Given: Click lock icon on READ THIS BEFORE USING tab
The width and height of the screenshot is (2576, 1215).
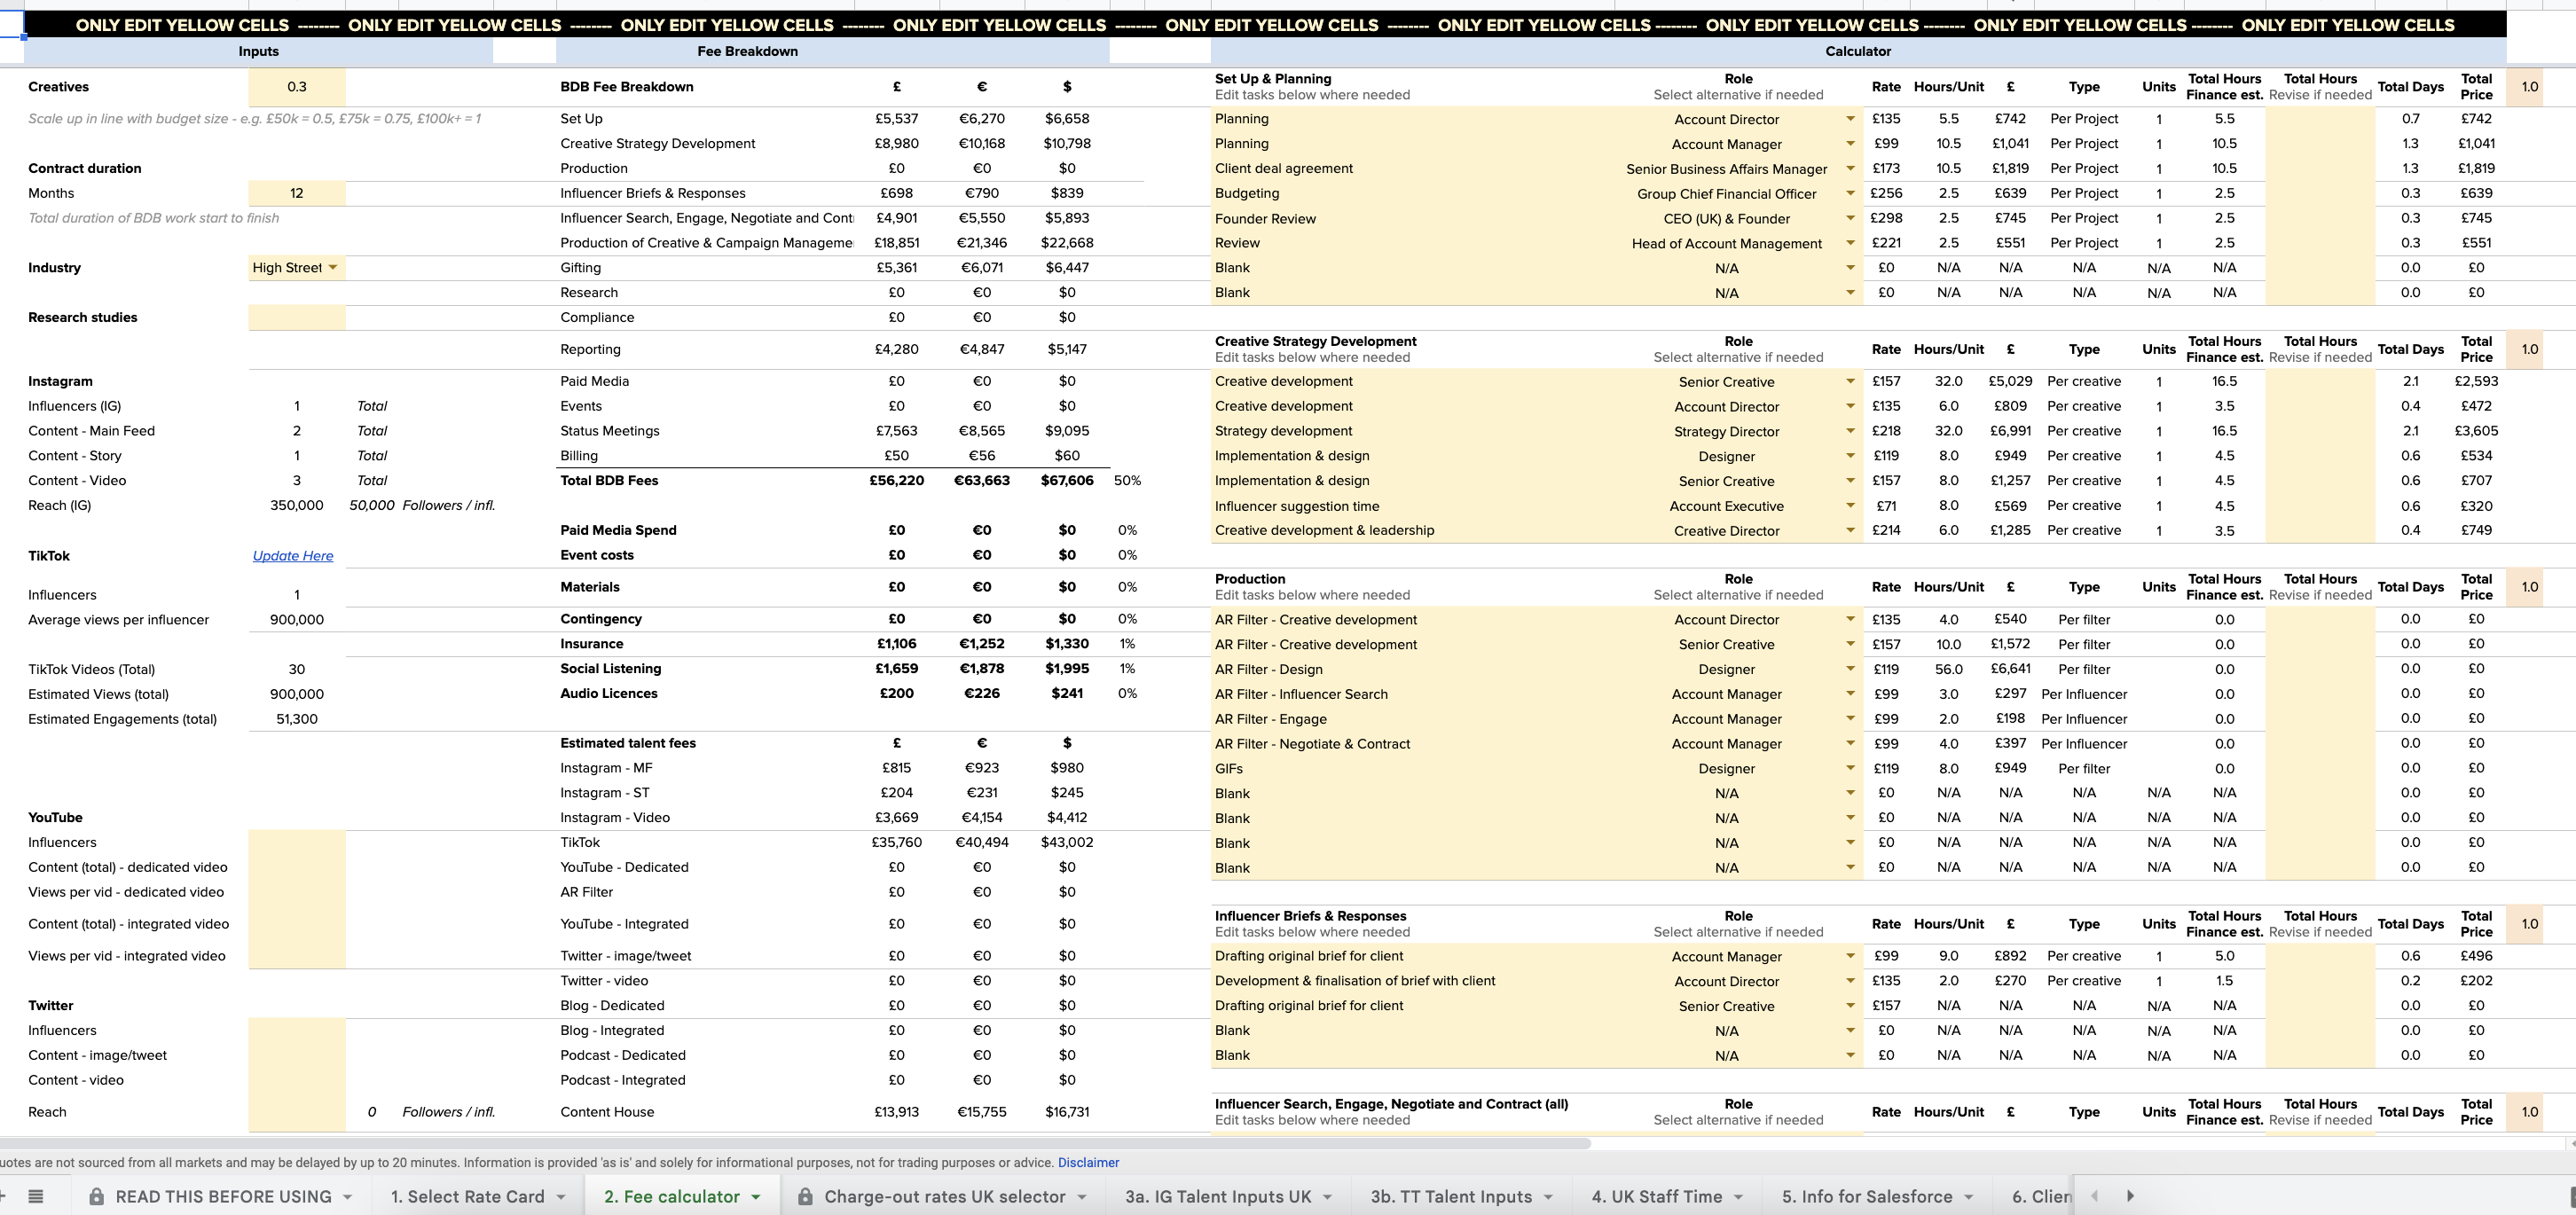Looking at the screenshot, I should 97,1196.
